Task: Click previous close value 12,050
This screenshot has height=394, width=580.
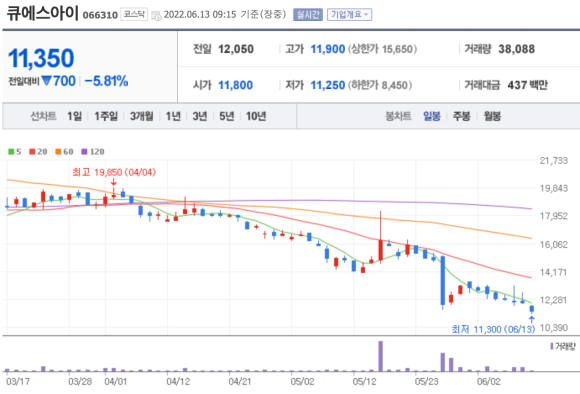Action: (x=236, y=49)
